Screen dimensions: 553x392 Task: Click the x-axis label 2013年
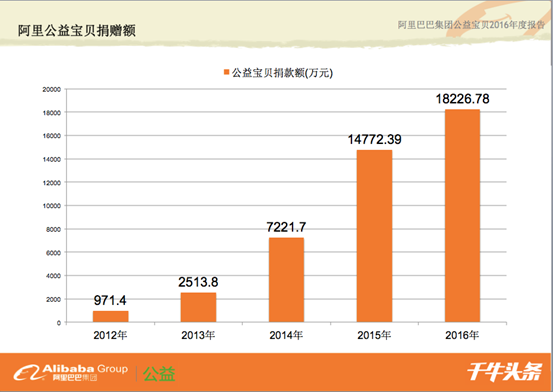point(198,335)
